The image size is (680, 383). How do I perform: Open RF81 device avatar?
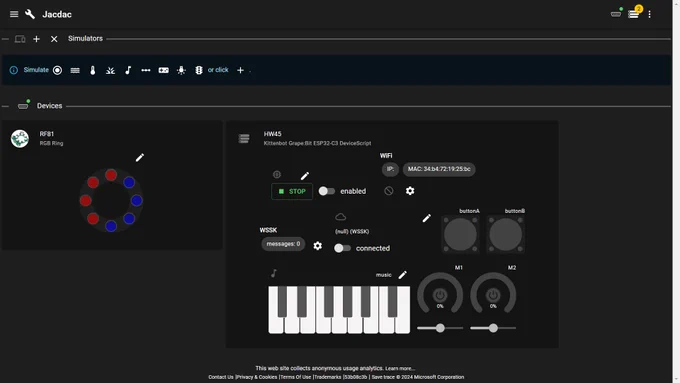click(x=20, y=139)
